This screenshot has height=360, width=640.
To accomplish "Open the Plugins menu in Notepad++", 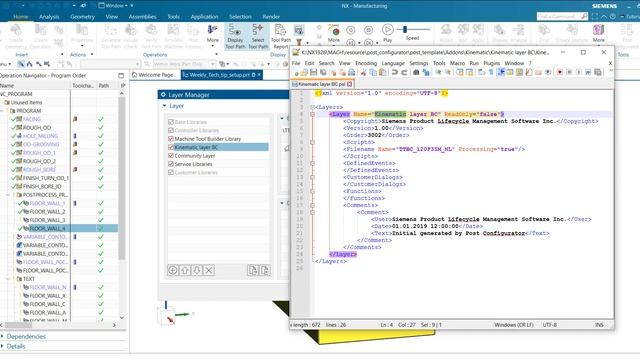I will 491,63.
